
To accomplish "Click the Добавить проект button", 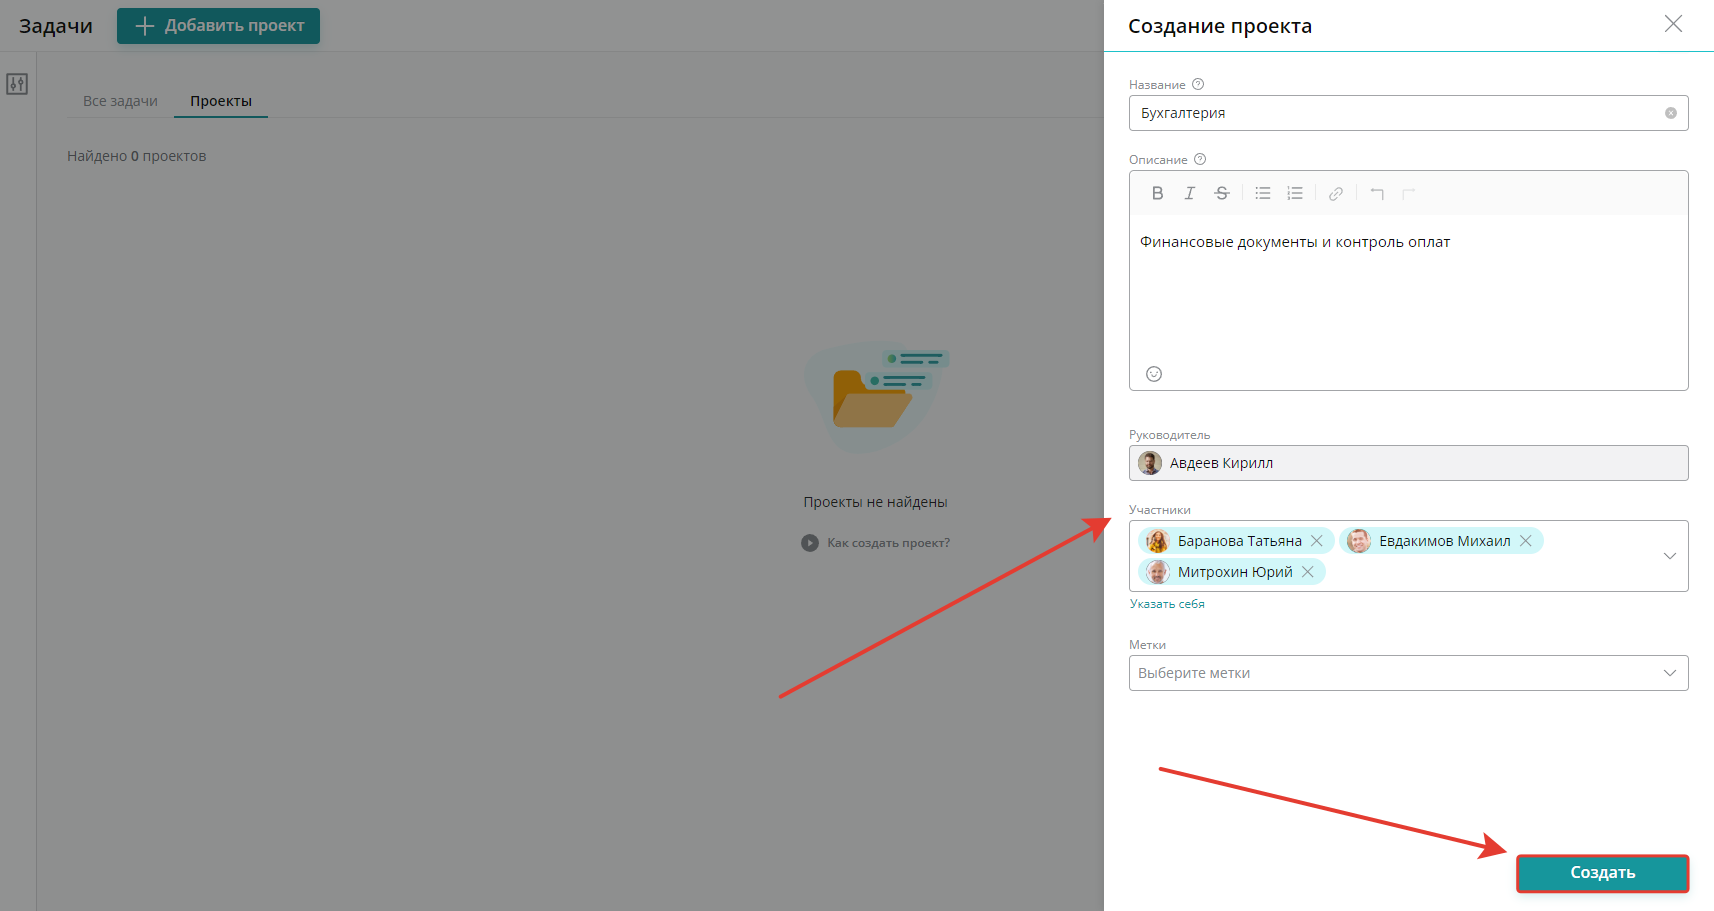I will pyautogui.click(x=218, y=26).
